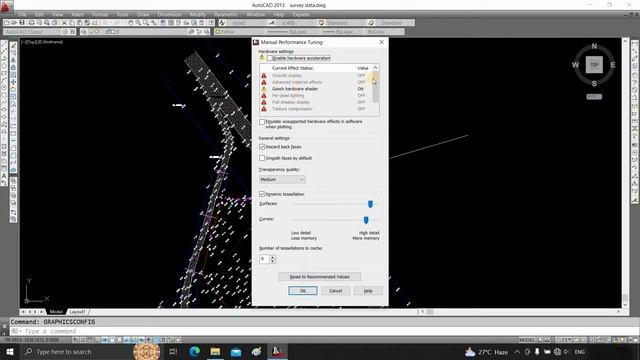
Task: Click the S compass letter on ViewCube
Action: [594, 84]
